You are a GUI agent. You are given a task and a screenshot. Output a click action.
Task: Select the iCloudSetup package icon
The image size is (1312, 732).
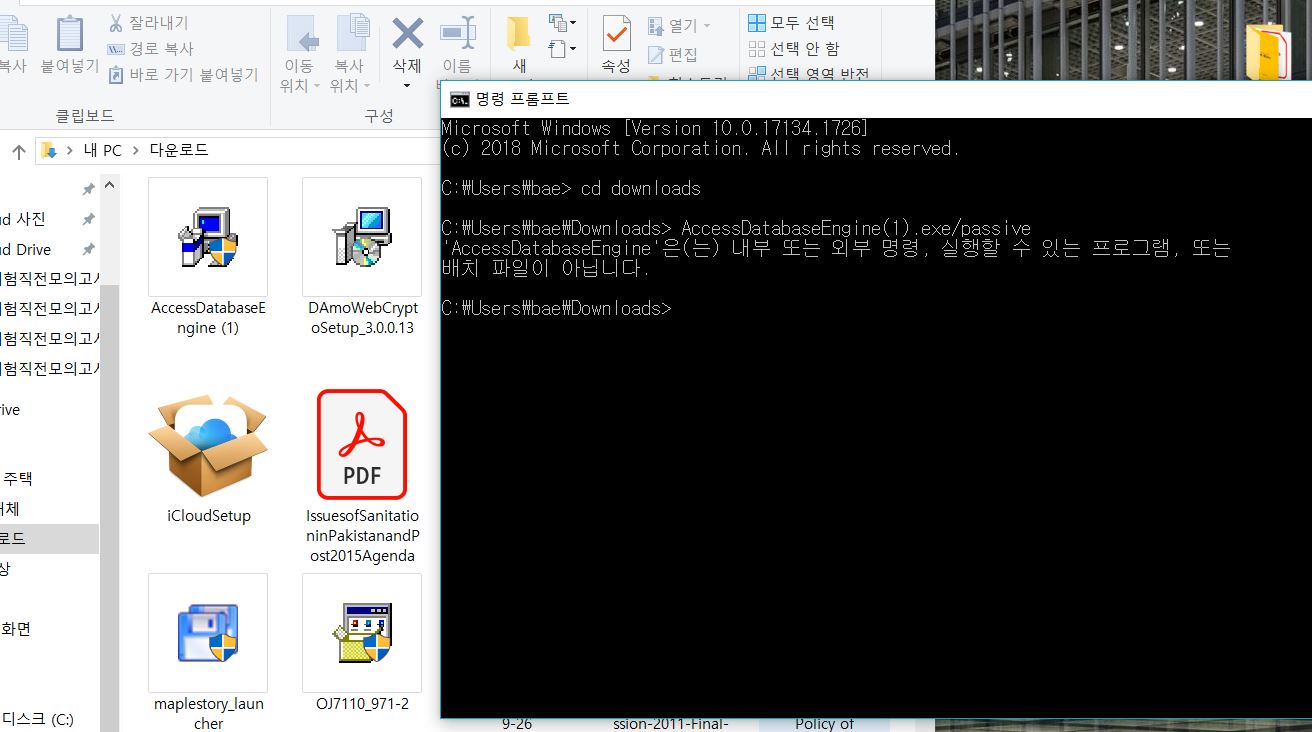(208, 446)
